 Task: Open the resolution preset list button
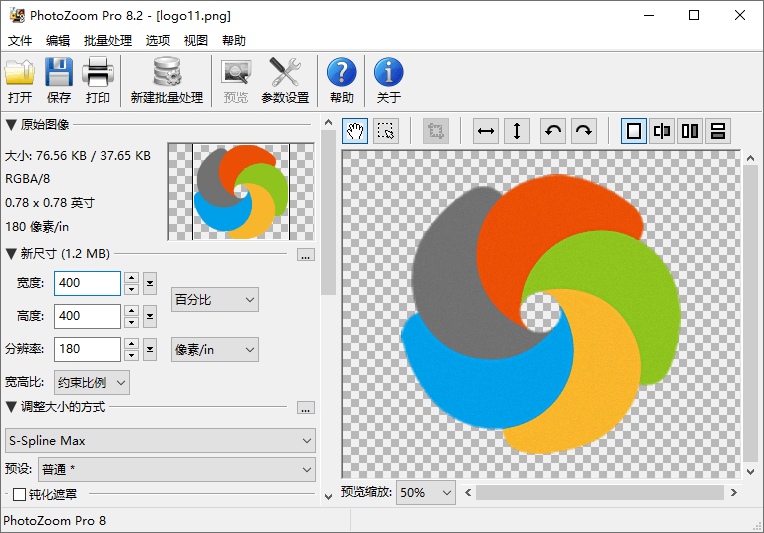coord(150,349)
